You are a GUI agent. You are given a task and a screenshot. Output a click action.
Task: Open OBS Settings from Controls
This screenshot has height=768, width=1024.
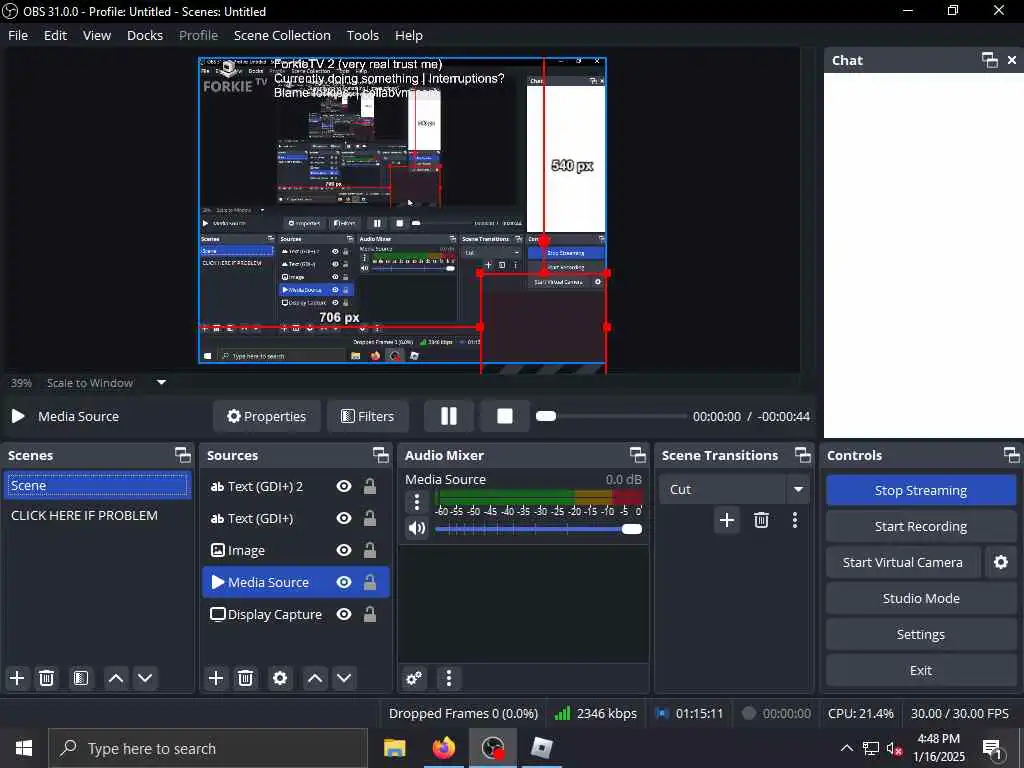coord(921,634)
